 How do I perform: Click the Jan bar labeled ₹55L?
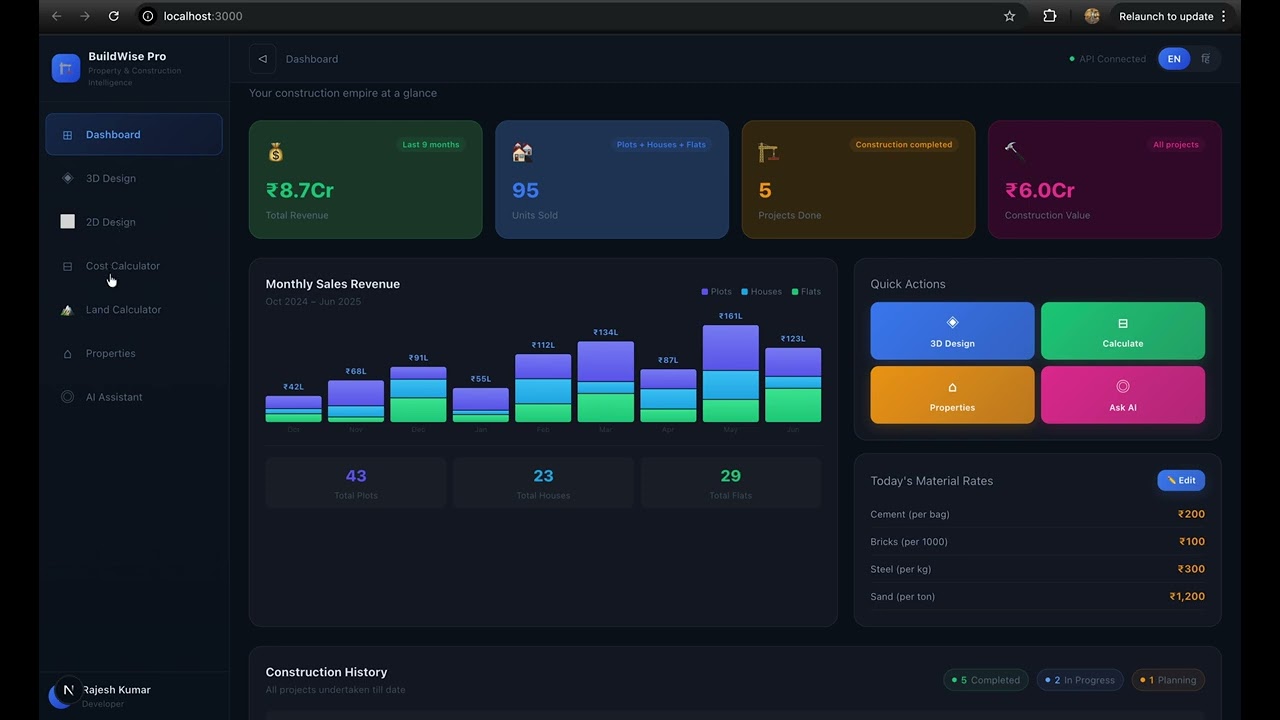[x=481, y=405]
